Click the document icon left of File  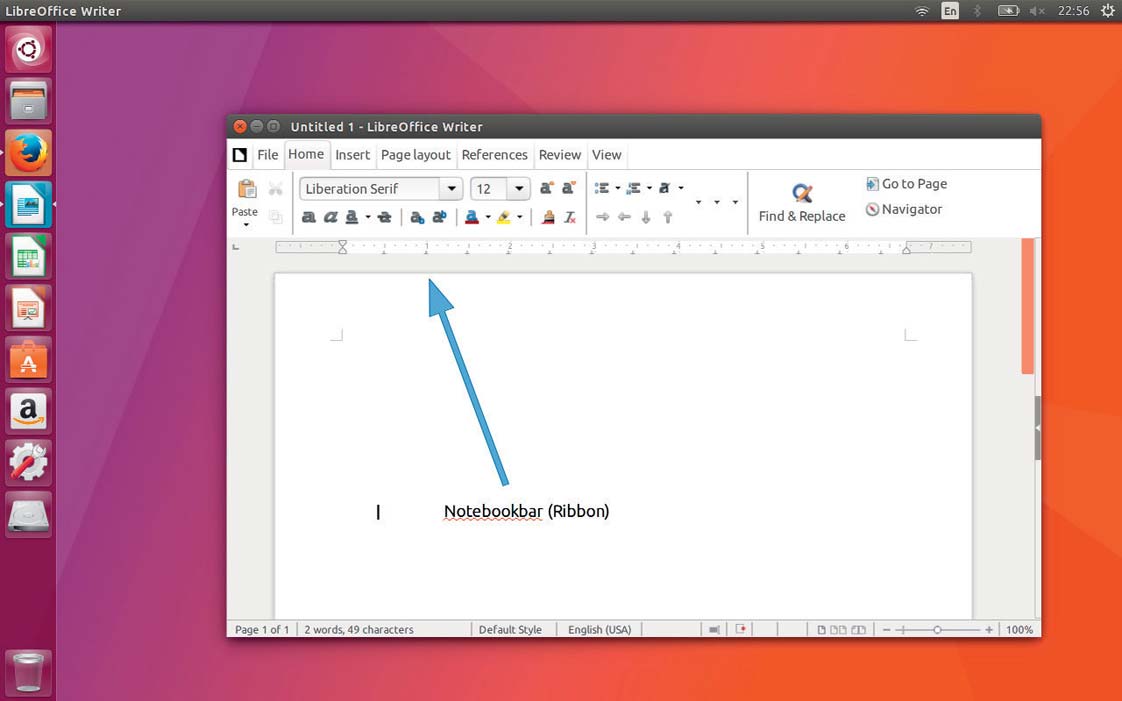tap(240, 155)
